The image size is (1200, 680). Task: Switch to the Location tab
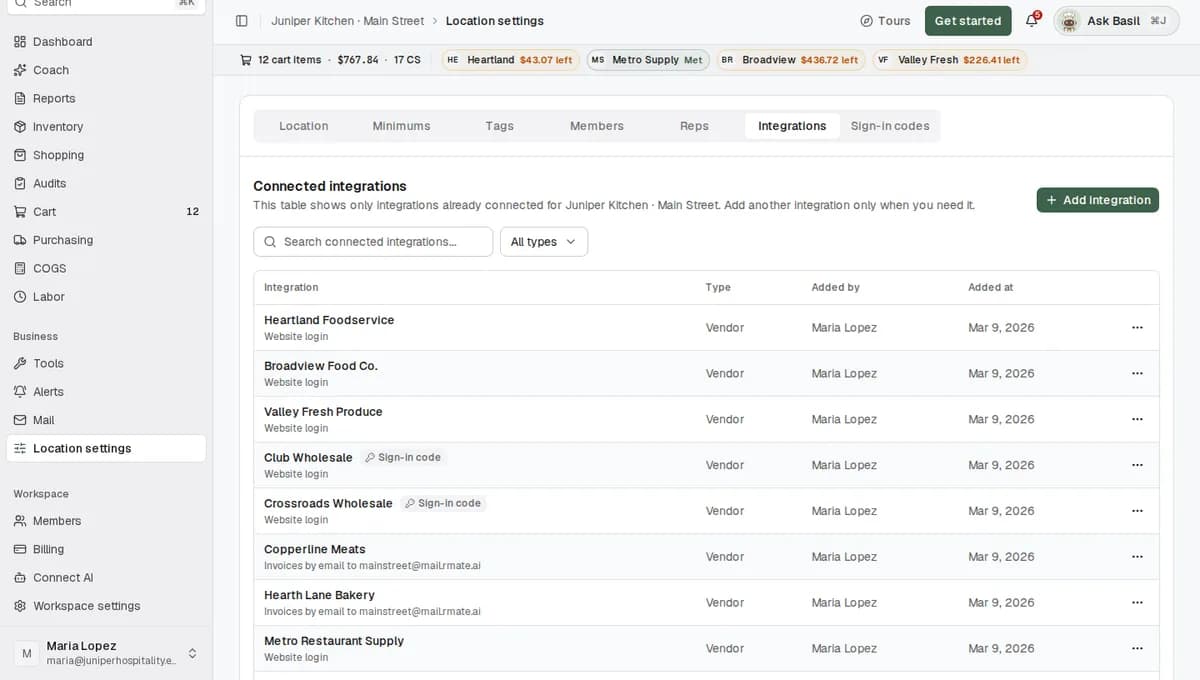(304, 126)
